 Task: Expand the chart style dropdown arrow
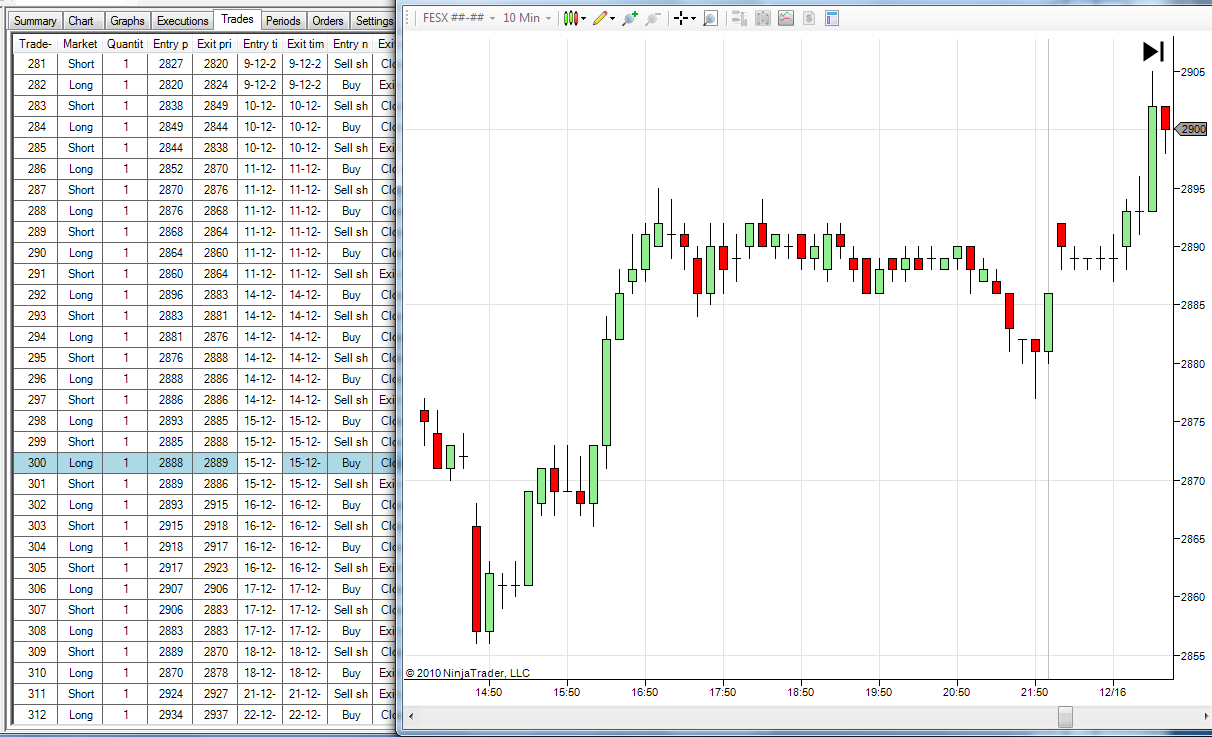pos(583,19)
